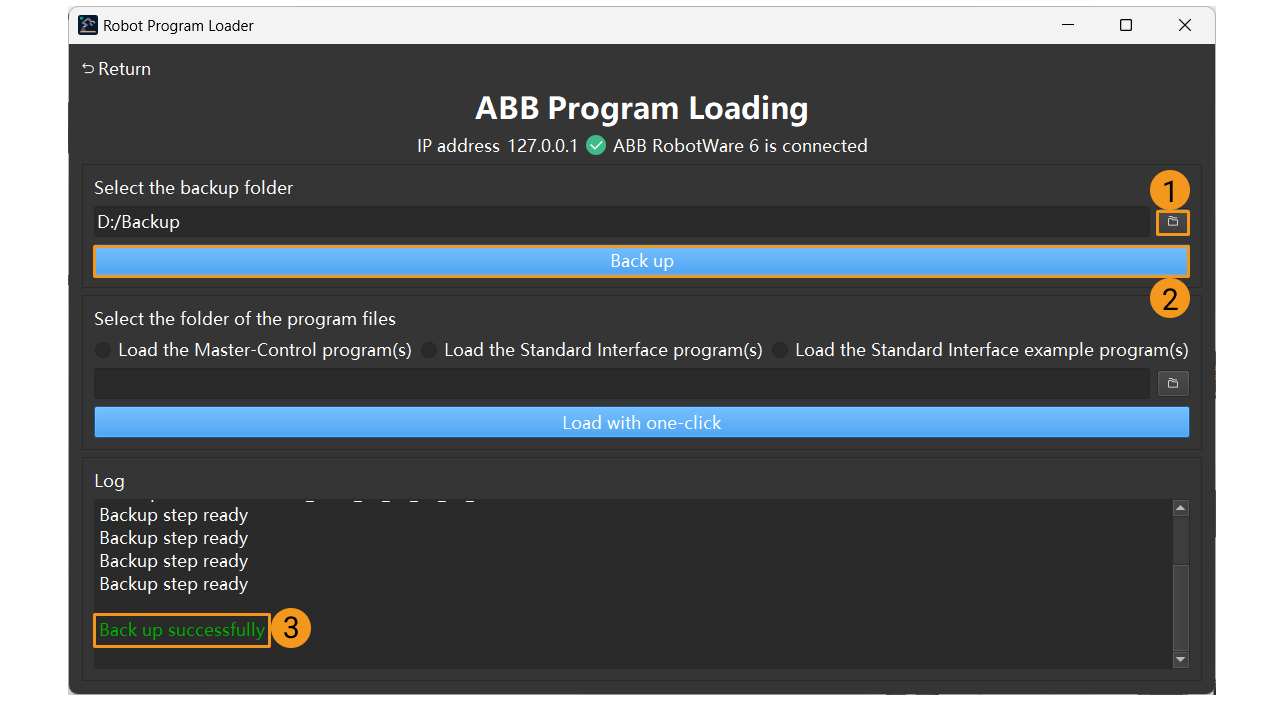Click the green RobotWare connected checkmark icon
The width and height of the screenshot is (1275, 728).
(595, 145)
